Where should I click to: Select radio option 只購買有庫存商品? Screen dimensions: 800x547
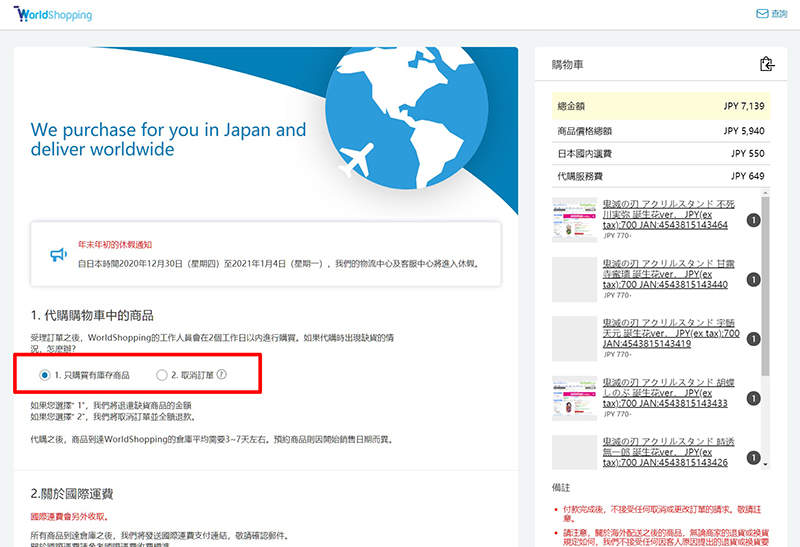tap(45, 375)
